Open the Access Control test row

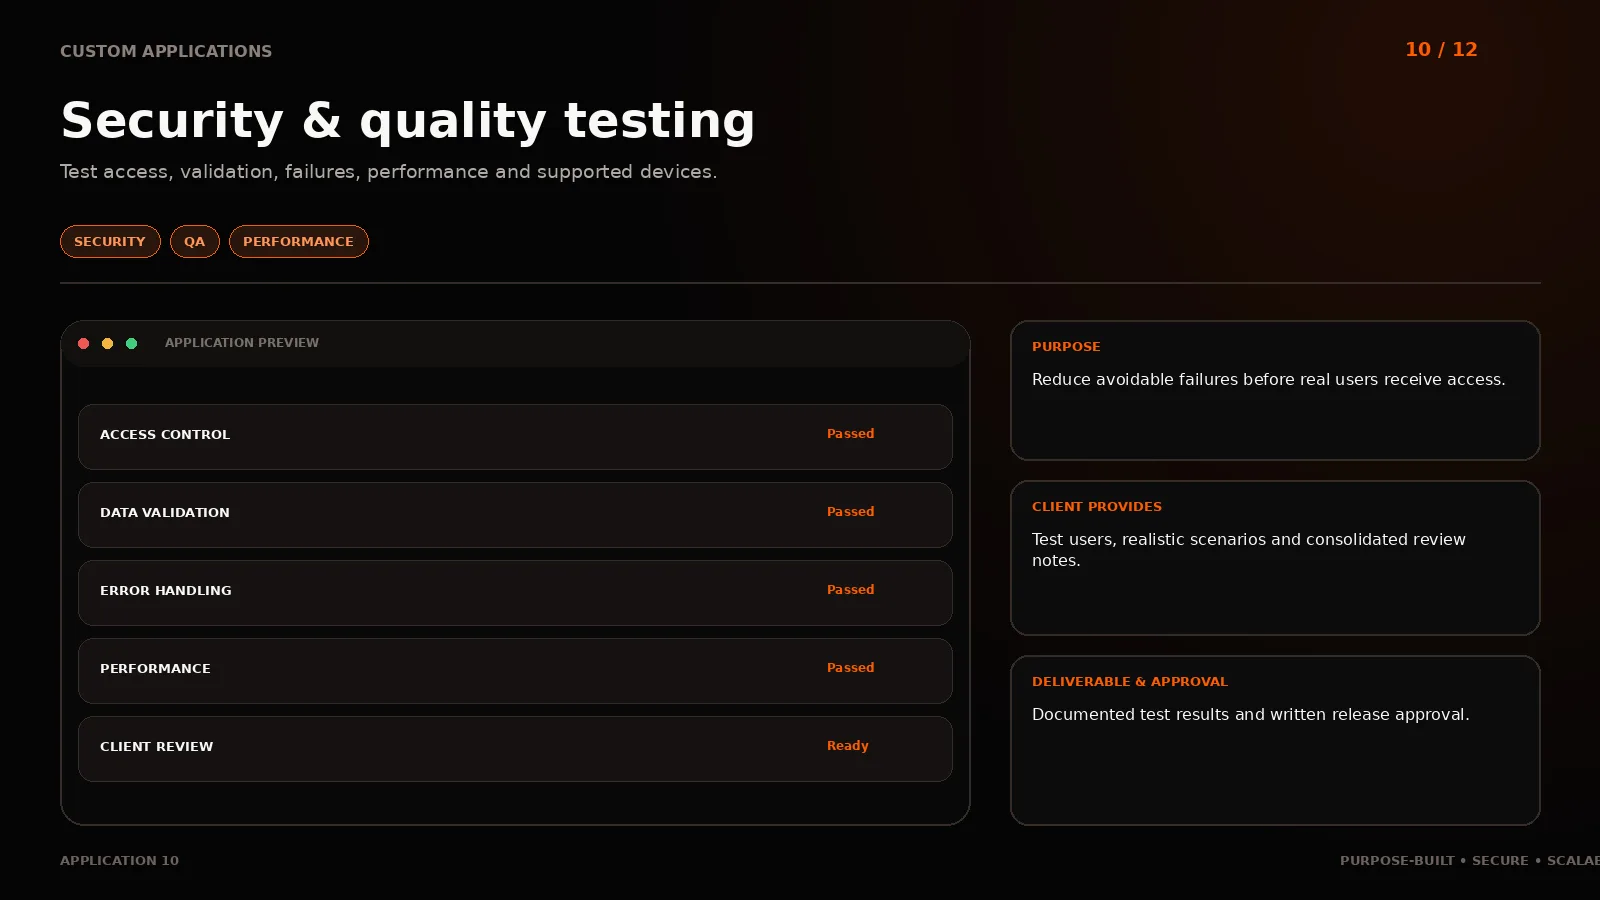[515, 437]
